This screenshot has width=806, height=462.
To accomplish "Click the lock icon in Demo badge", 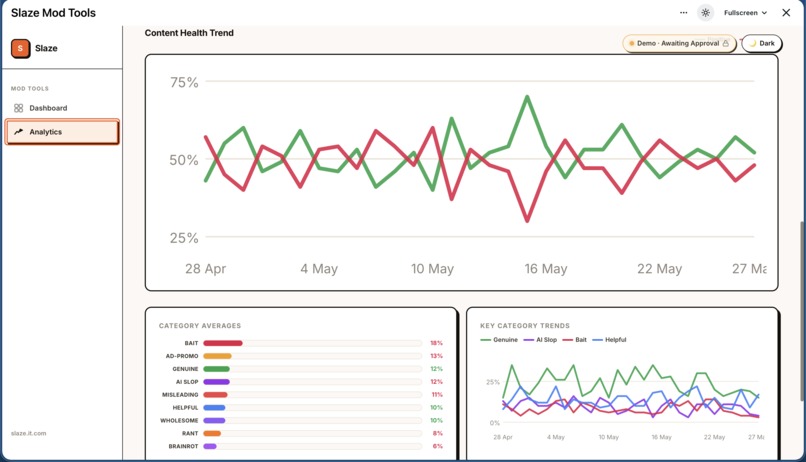I will click(x=725, y=43).
